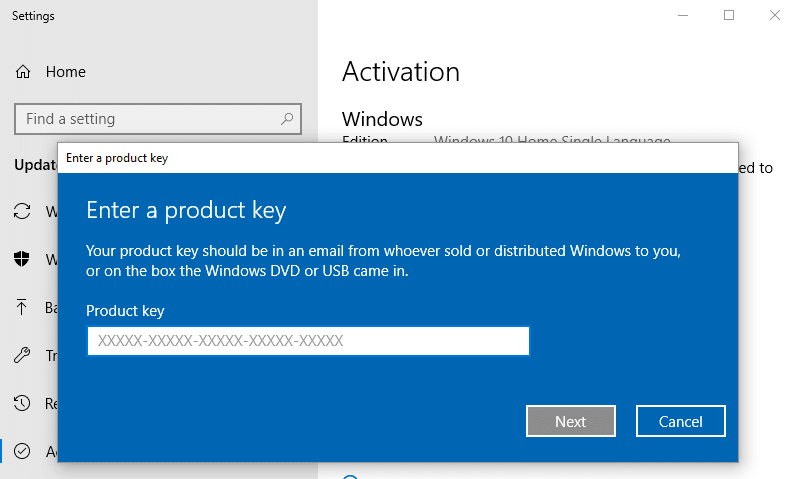The width and height of the screenshot is (797, 479).
Task: Maximize the Settings window
Action: click(729, 16)
